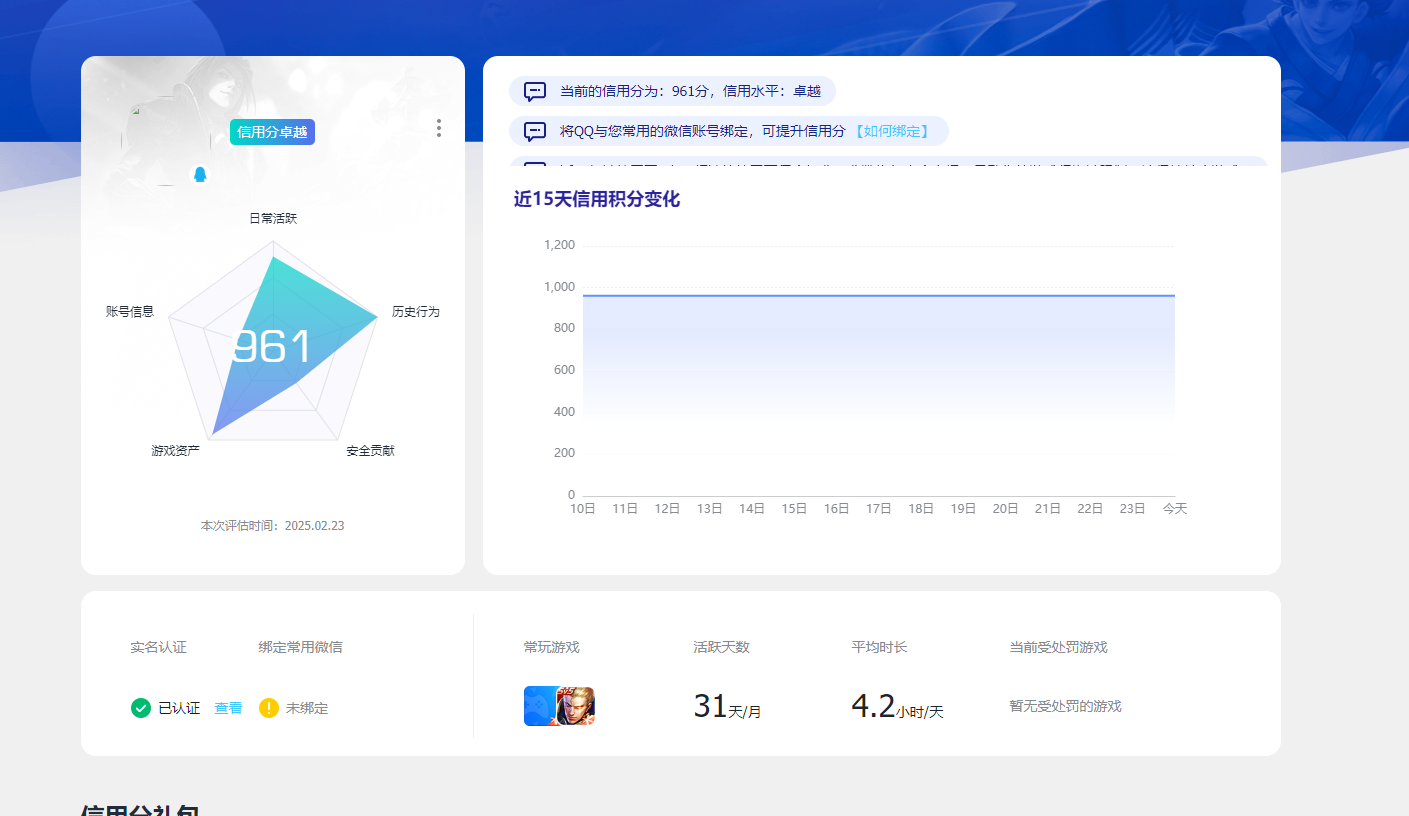Click the 1,000 y-axis label

pyautogui.click(x=560, y=287)
